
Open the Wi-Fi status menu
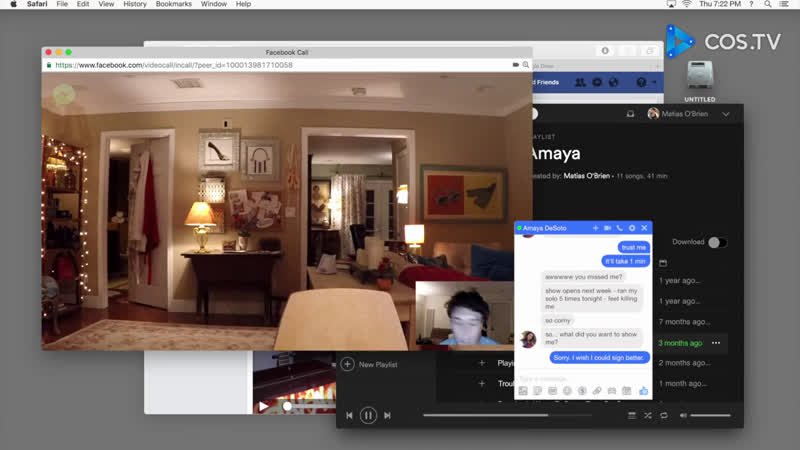pyautogui.click(x=687, y=4)
